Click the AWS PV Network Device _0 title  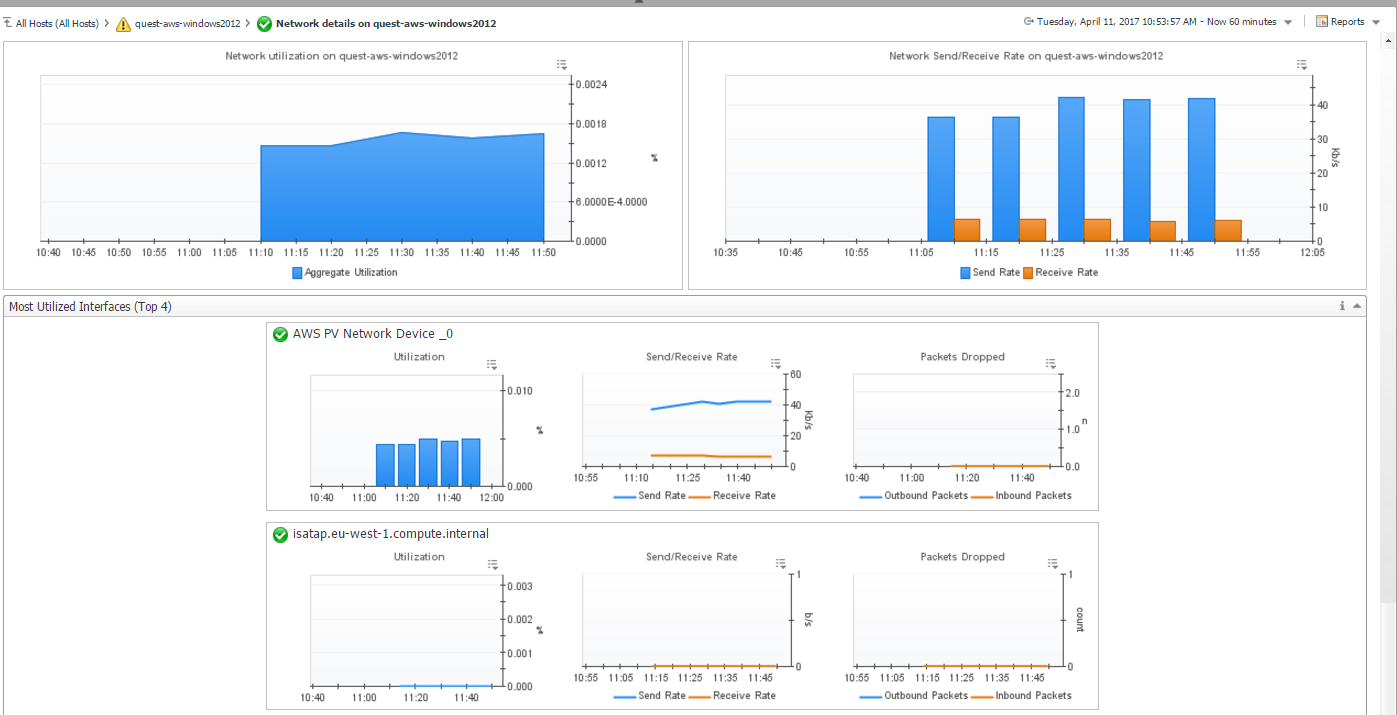pyautogui.click(x=372, y=334)
